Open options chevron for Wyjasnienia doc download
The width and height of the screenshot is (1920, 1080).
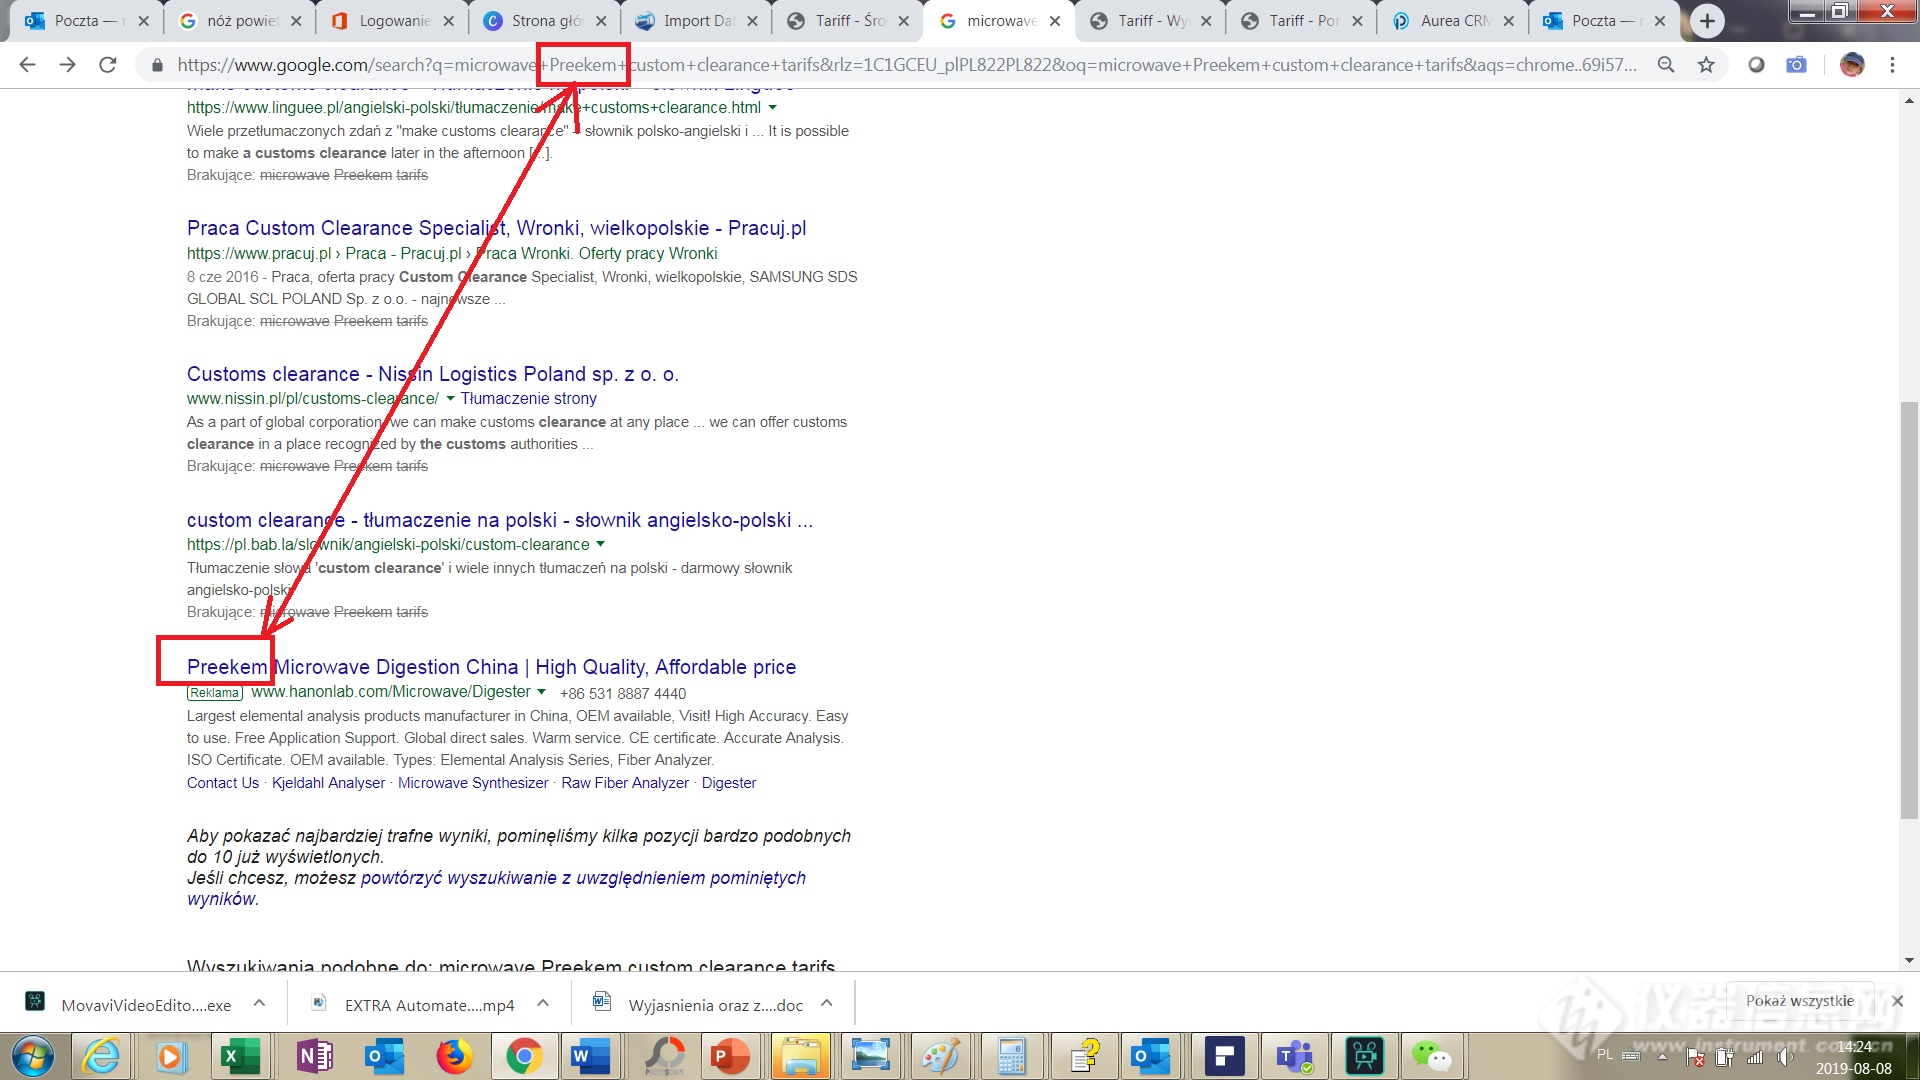827,1003
